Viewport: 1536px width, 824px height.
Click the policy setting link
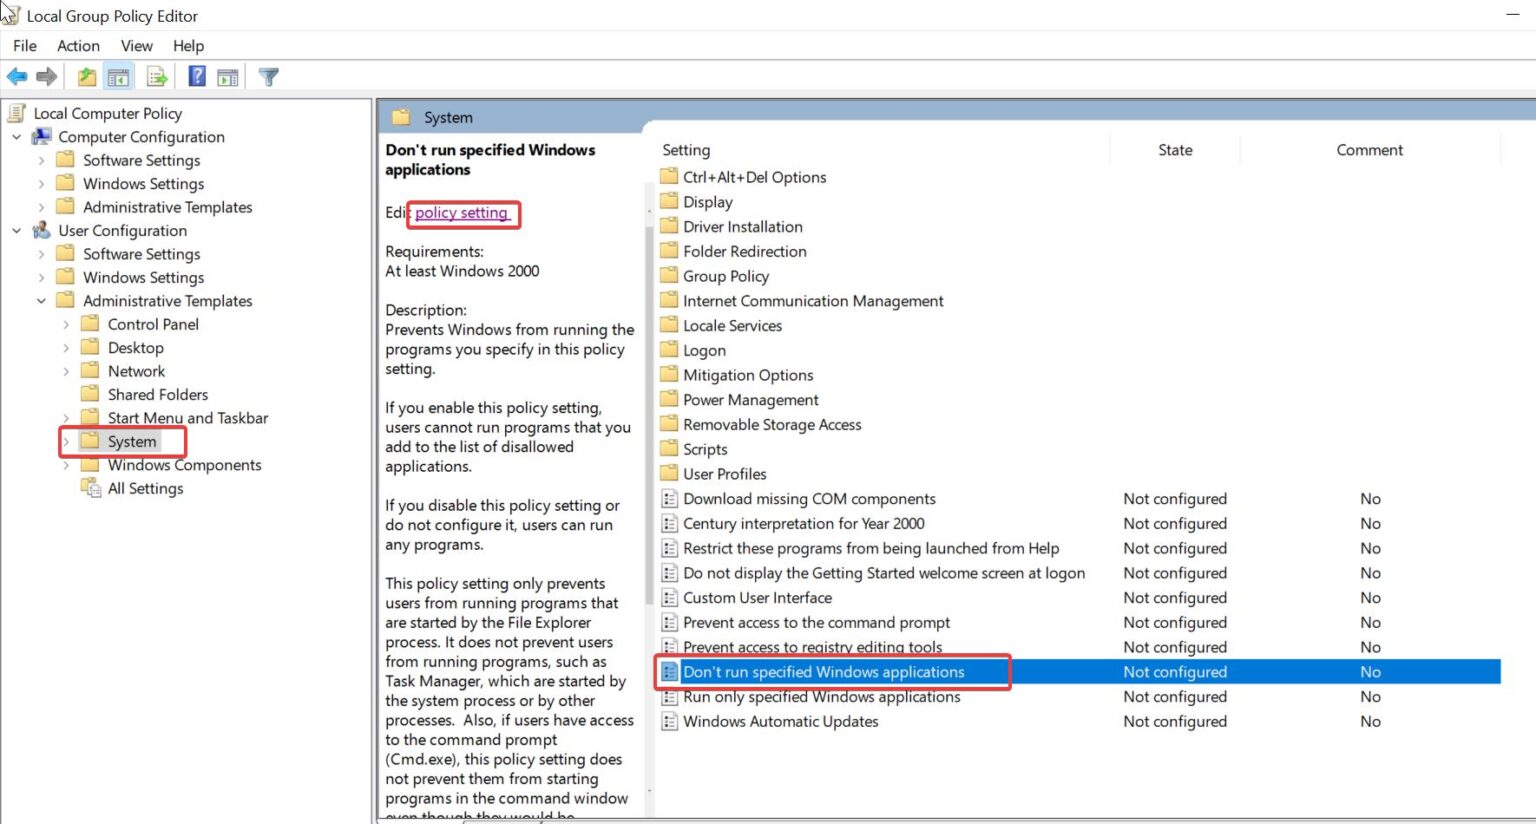pyautogui.click(x=461, y=213)
